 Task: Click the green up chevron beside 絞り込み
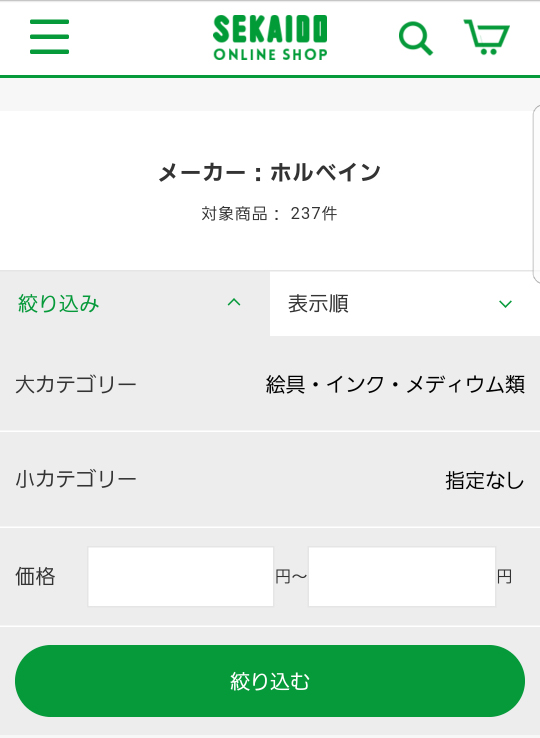coord(234,303)
